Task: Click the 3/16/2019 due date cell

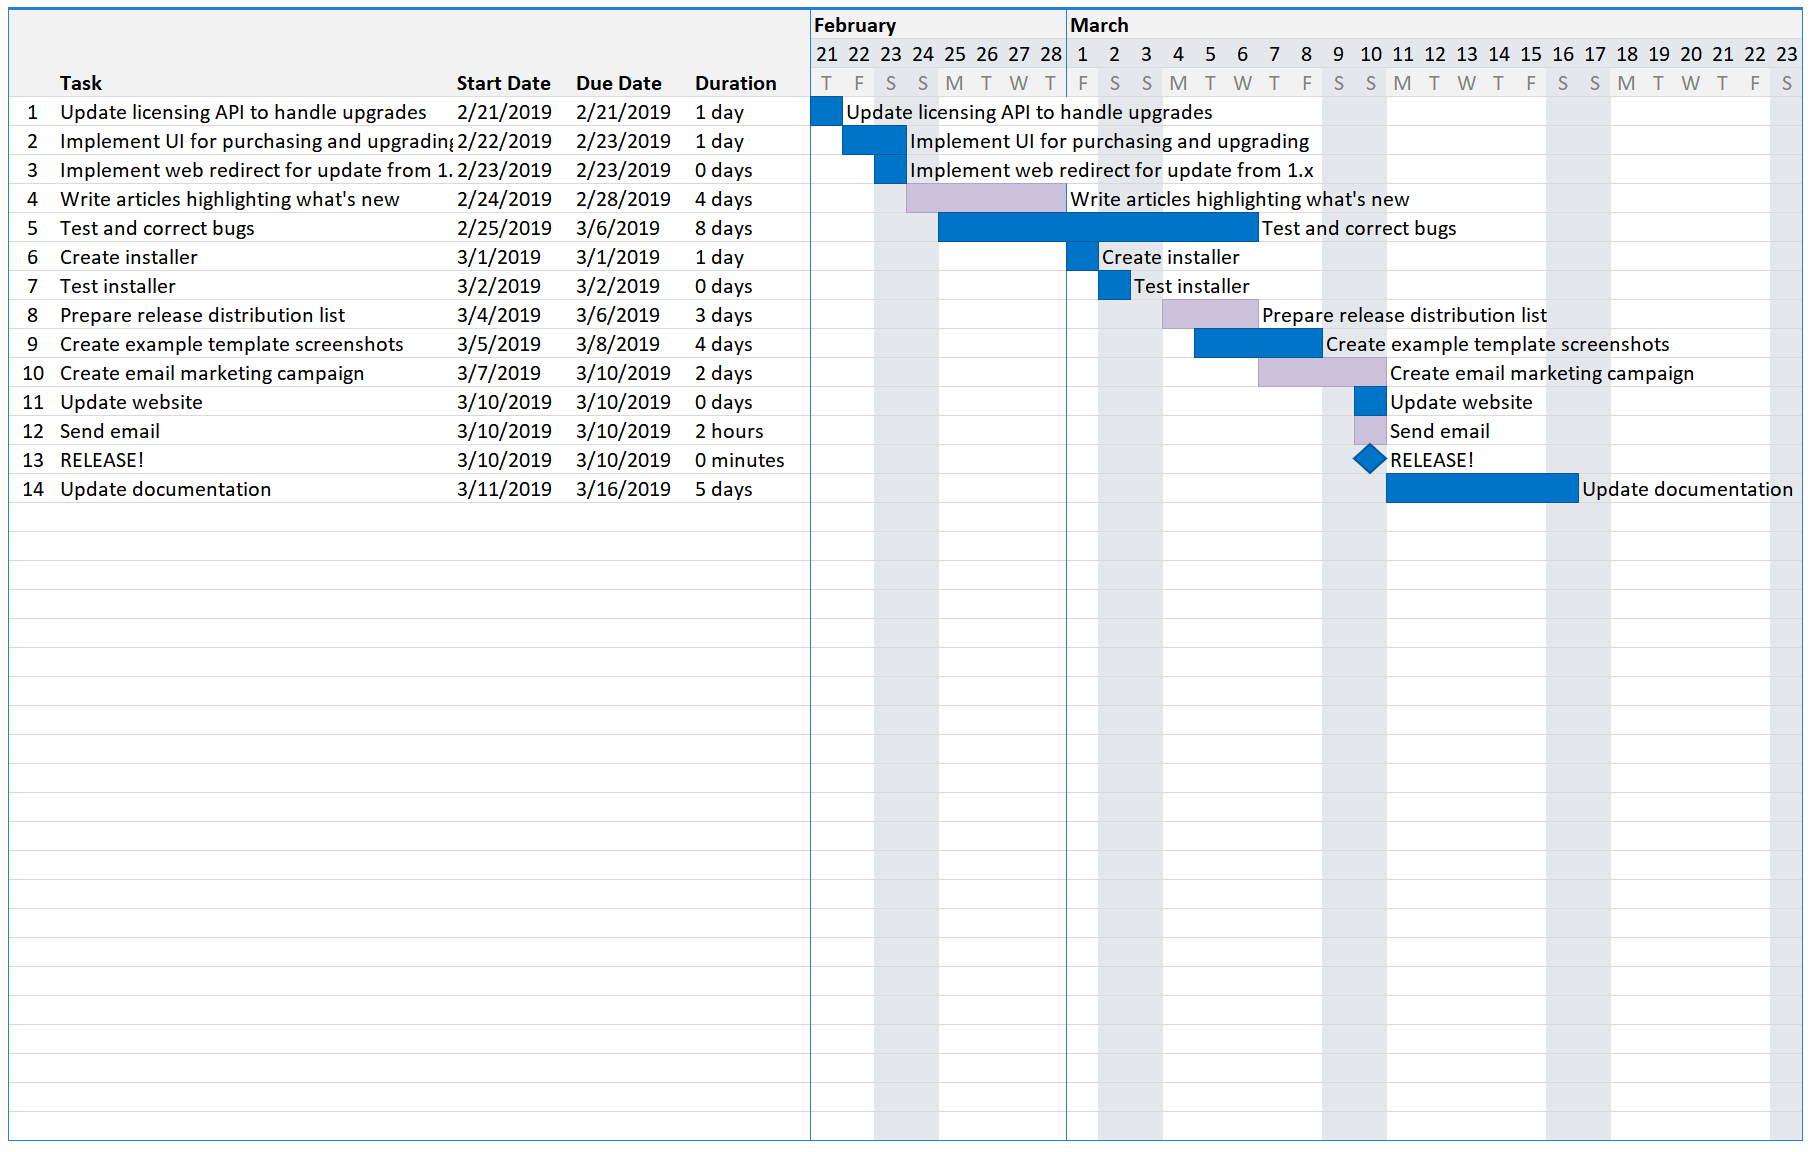Action: [x=622, y=489]
